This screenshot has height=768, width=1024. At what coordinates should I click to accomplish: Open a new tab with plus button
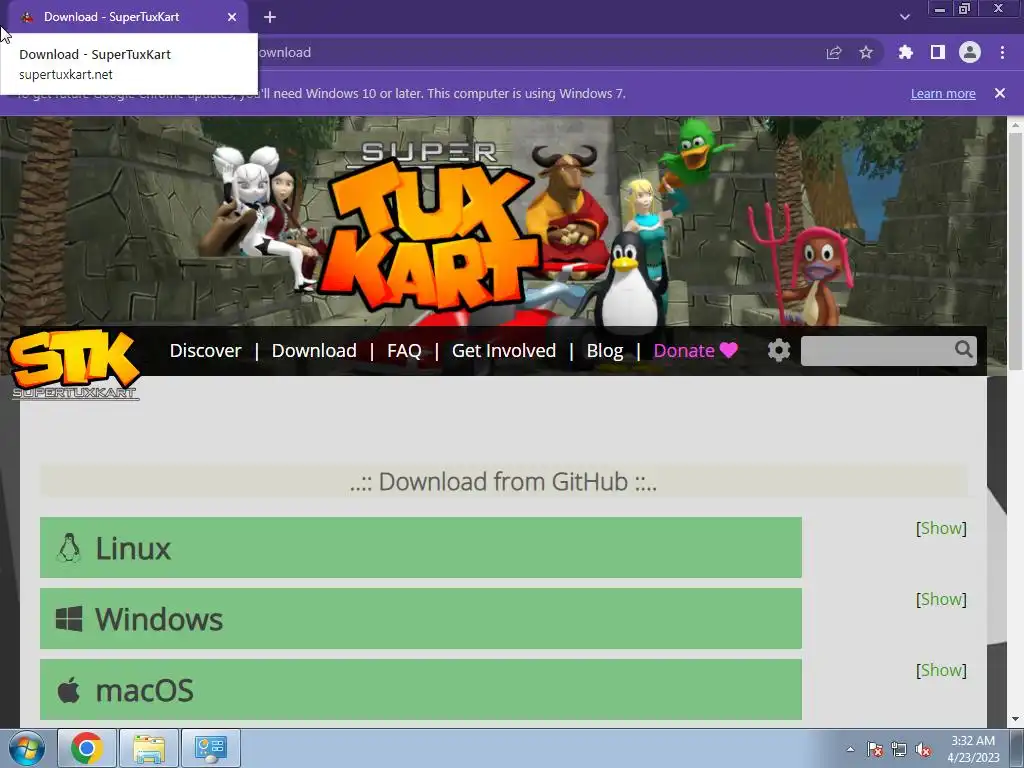click(x=270, y=17)
